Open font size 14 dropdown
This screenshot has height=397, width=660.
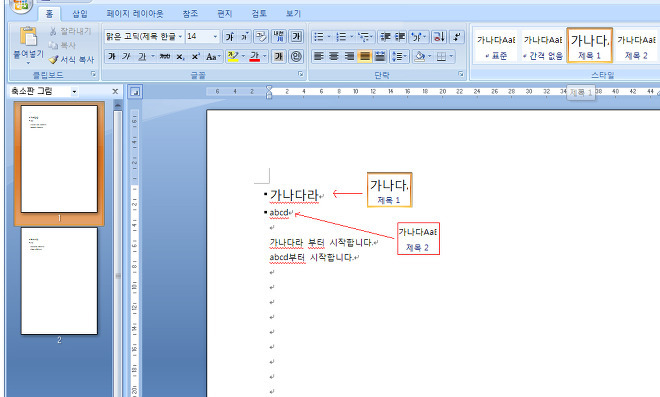215,37
